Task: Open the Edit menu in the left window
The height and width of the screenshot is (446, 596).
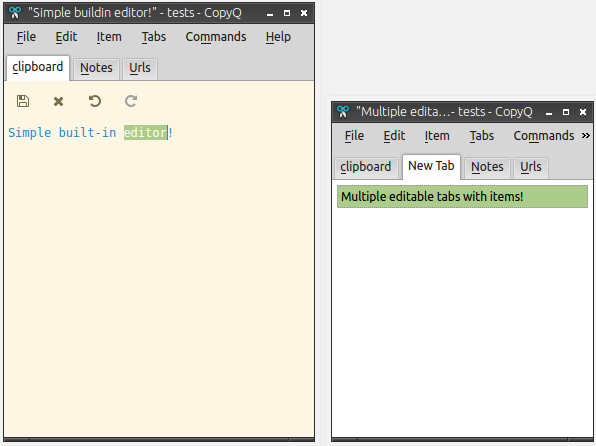Action: tap(66, 37)
